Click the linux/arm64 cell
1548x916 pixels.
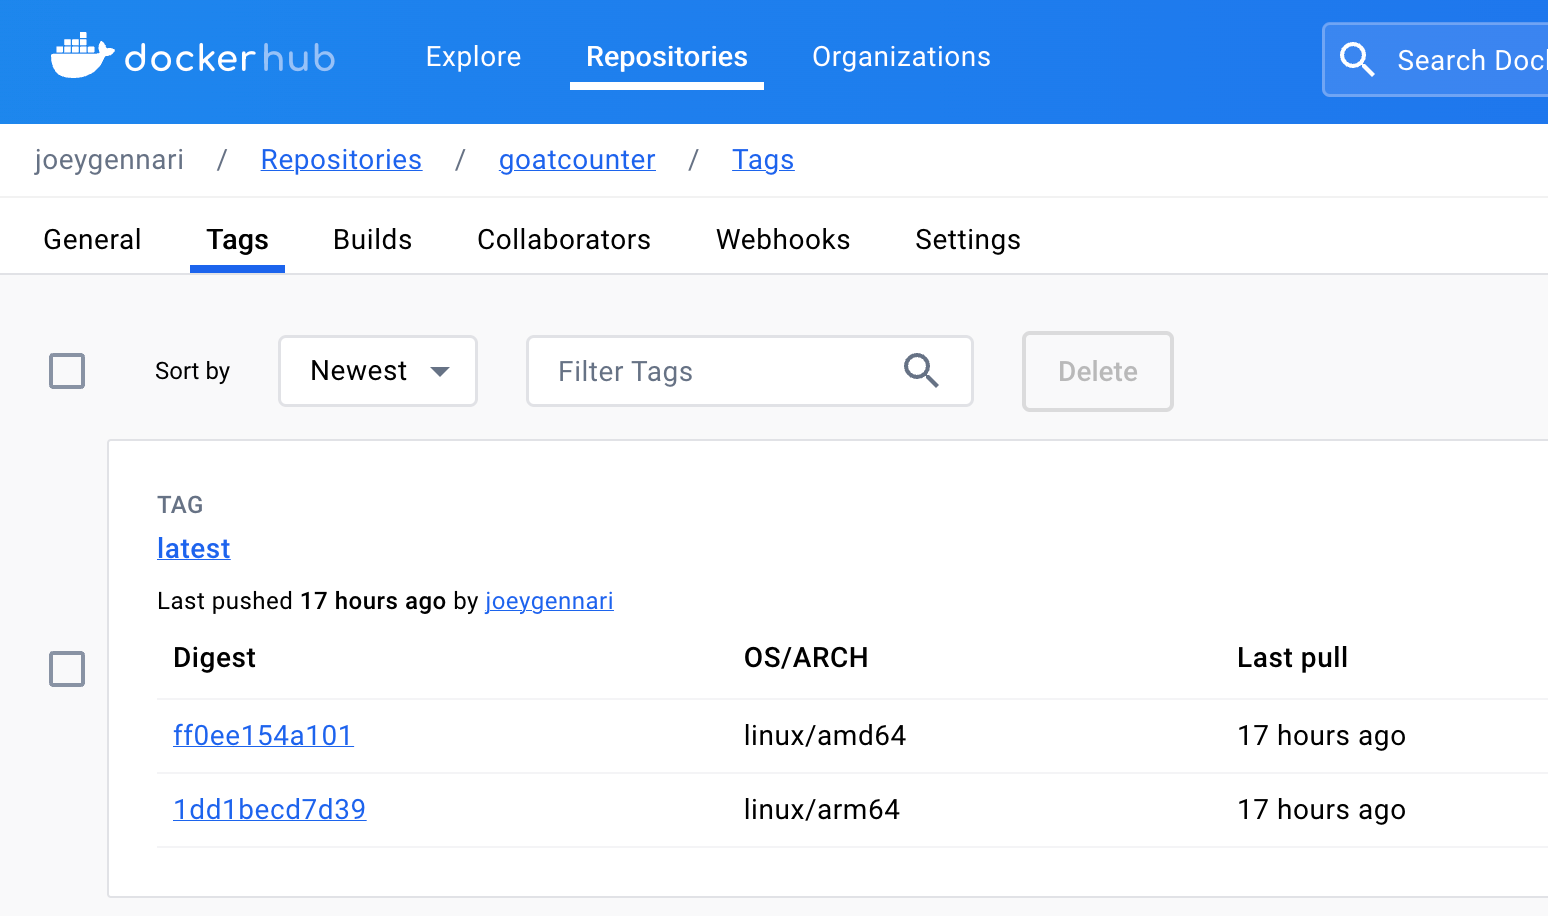click(x=822, y=810)
